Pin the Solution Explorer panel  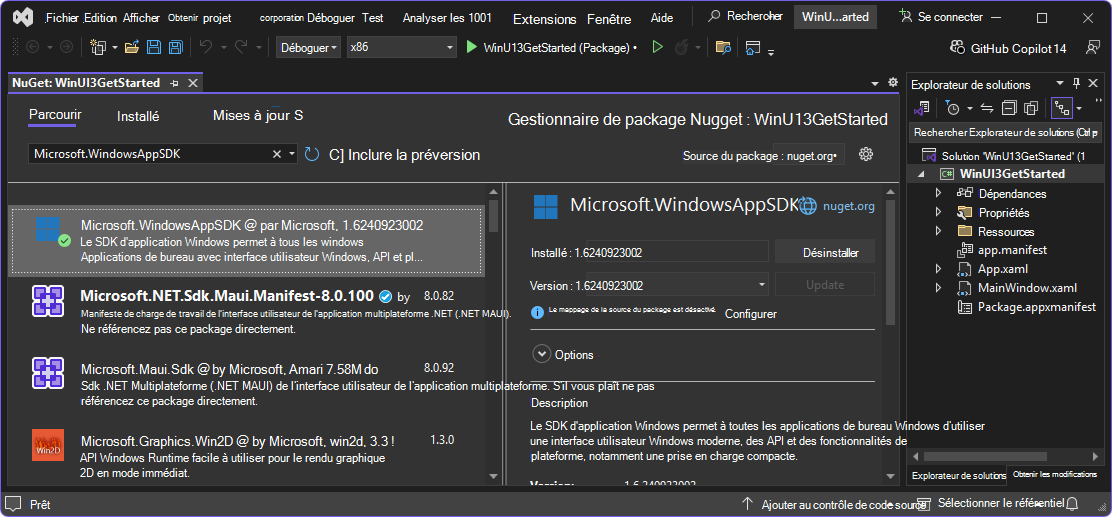(x=1077, y=84)
